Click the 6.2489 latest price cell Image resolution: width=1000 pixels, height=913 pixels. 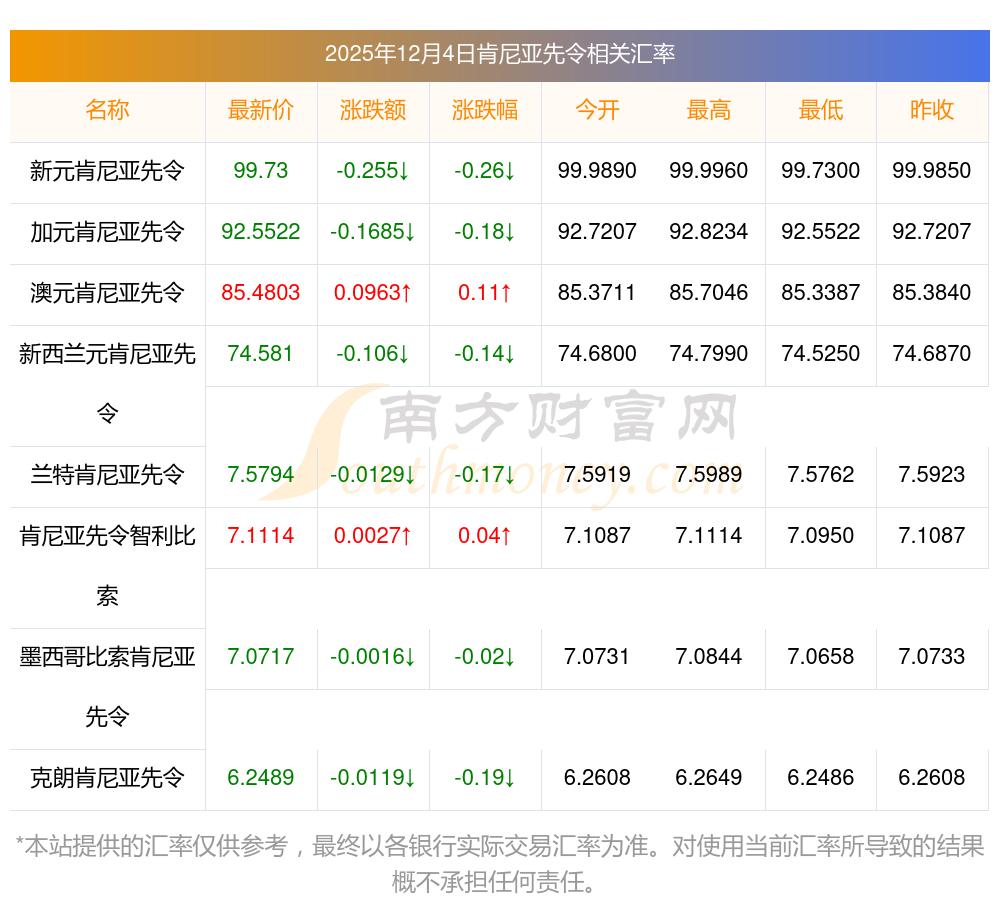261,778
